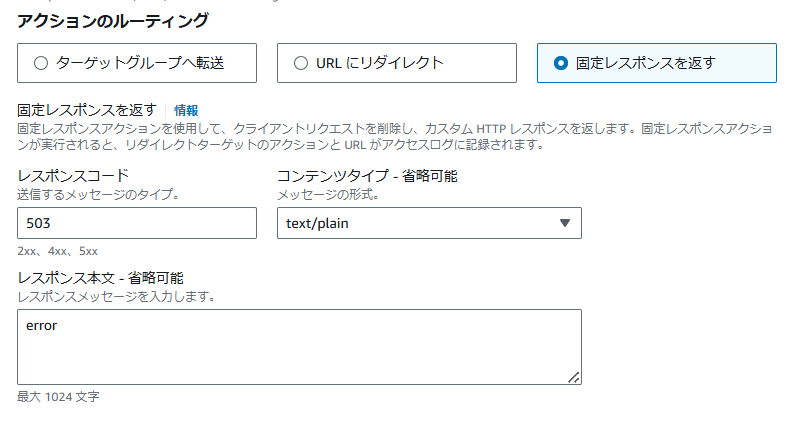Select 固定レスポンスを返す radio option
Screen dimensions: 796x425
click(x=657, y=63)
